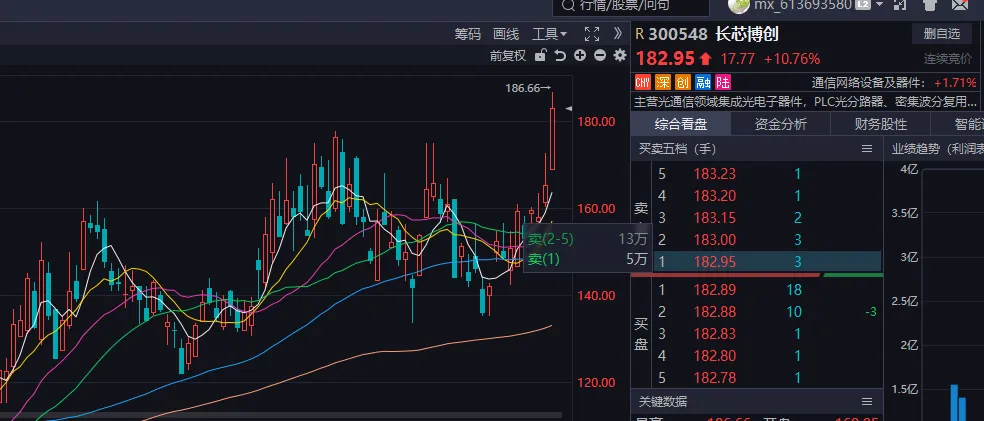The image size is (984, 421).
Task: Click the R margin badge before 300548
Action: click(639, 34)
